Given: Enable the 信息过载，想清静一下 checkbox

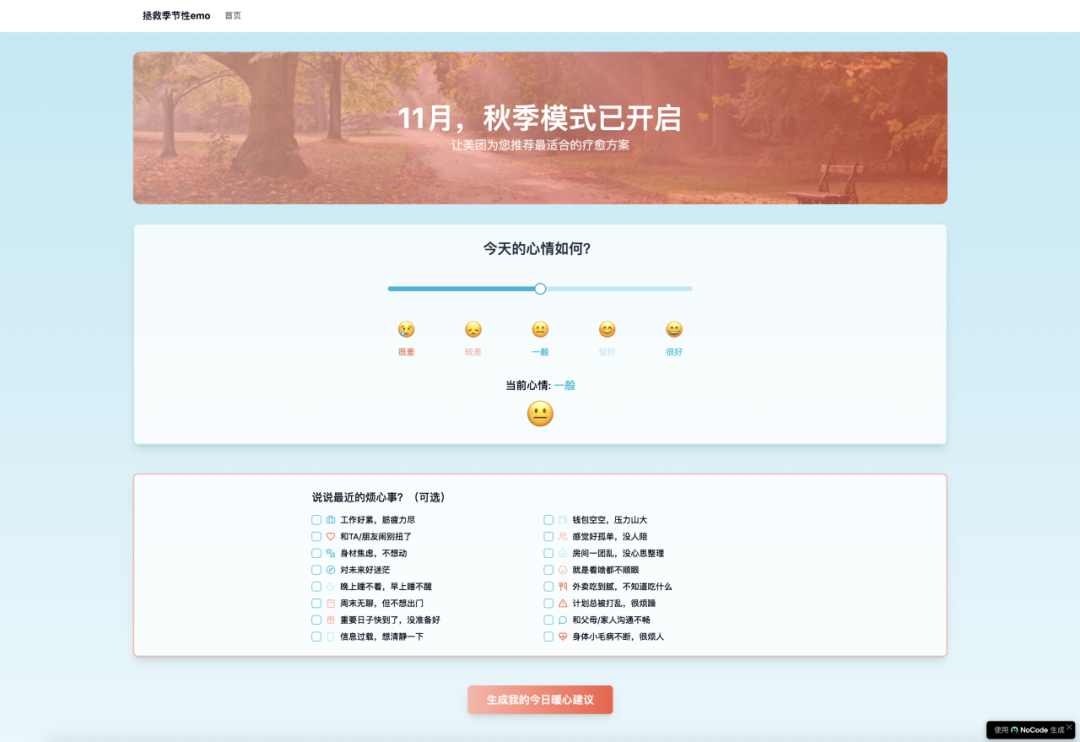Looking at the screenshot, I should 317,637.
